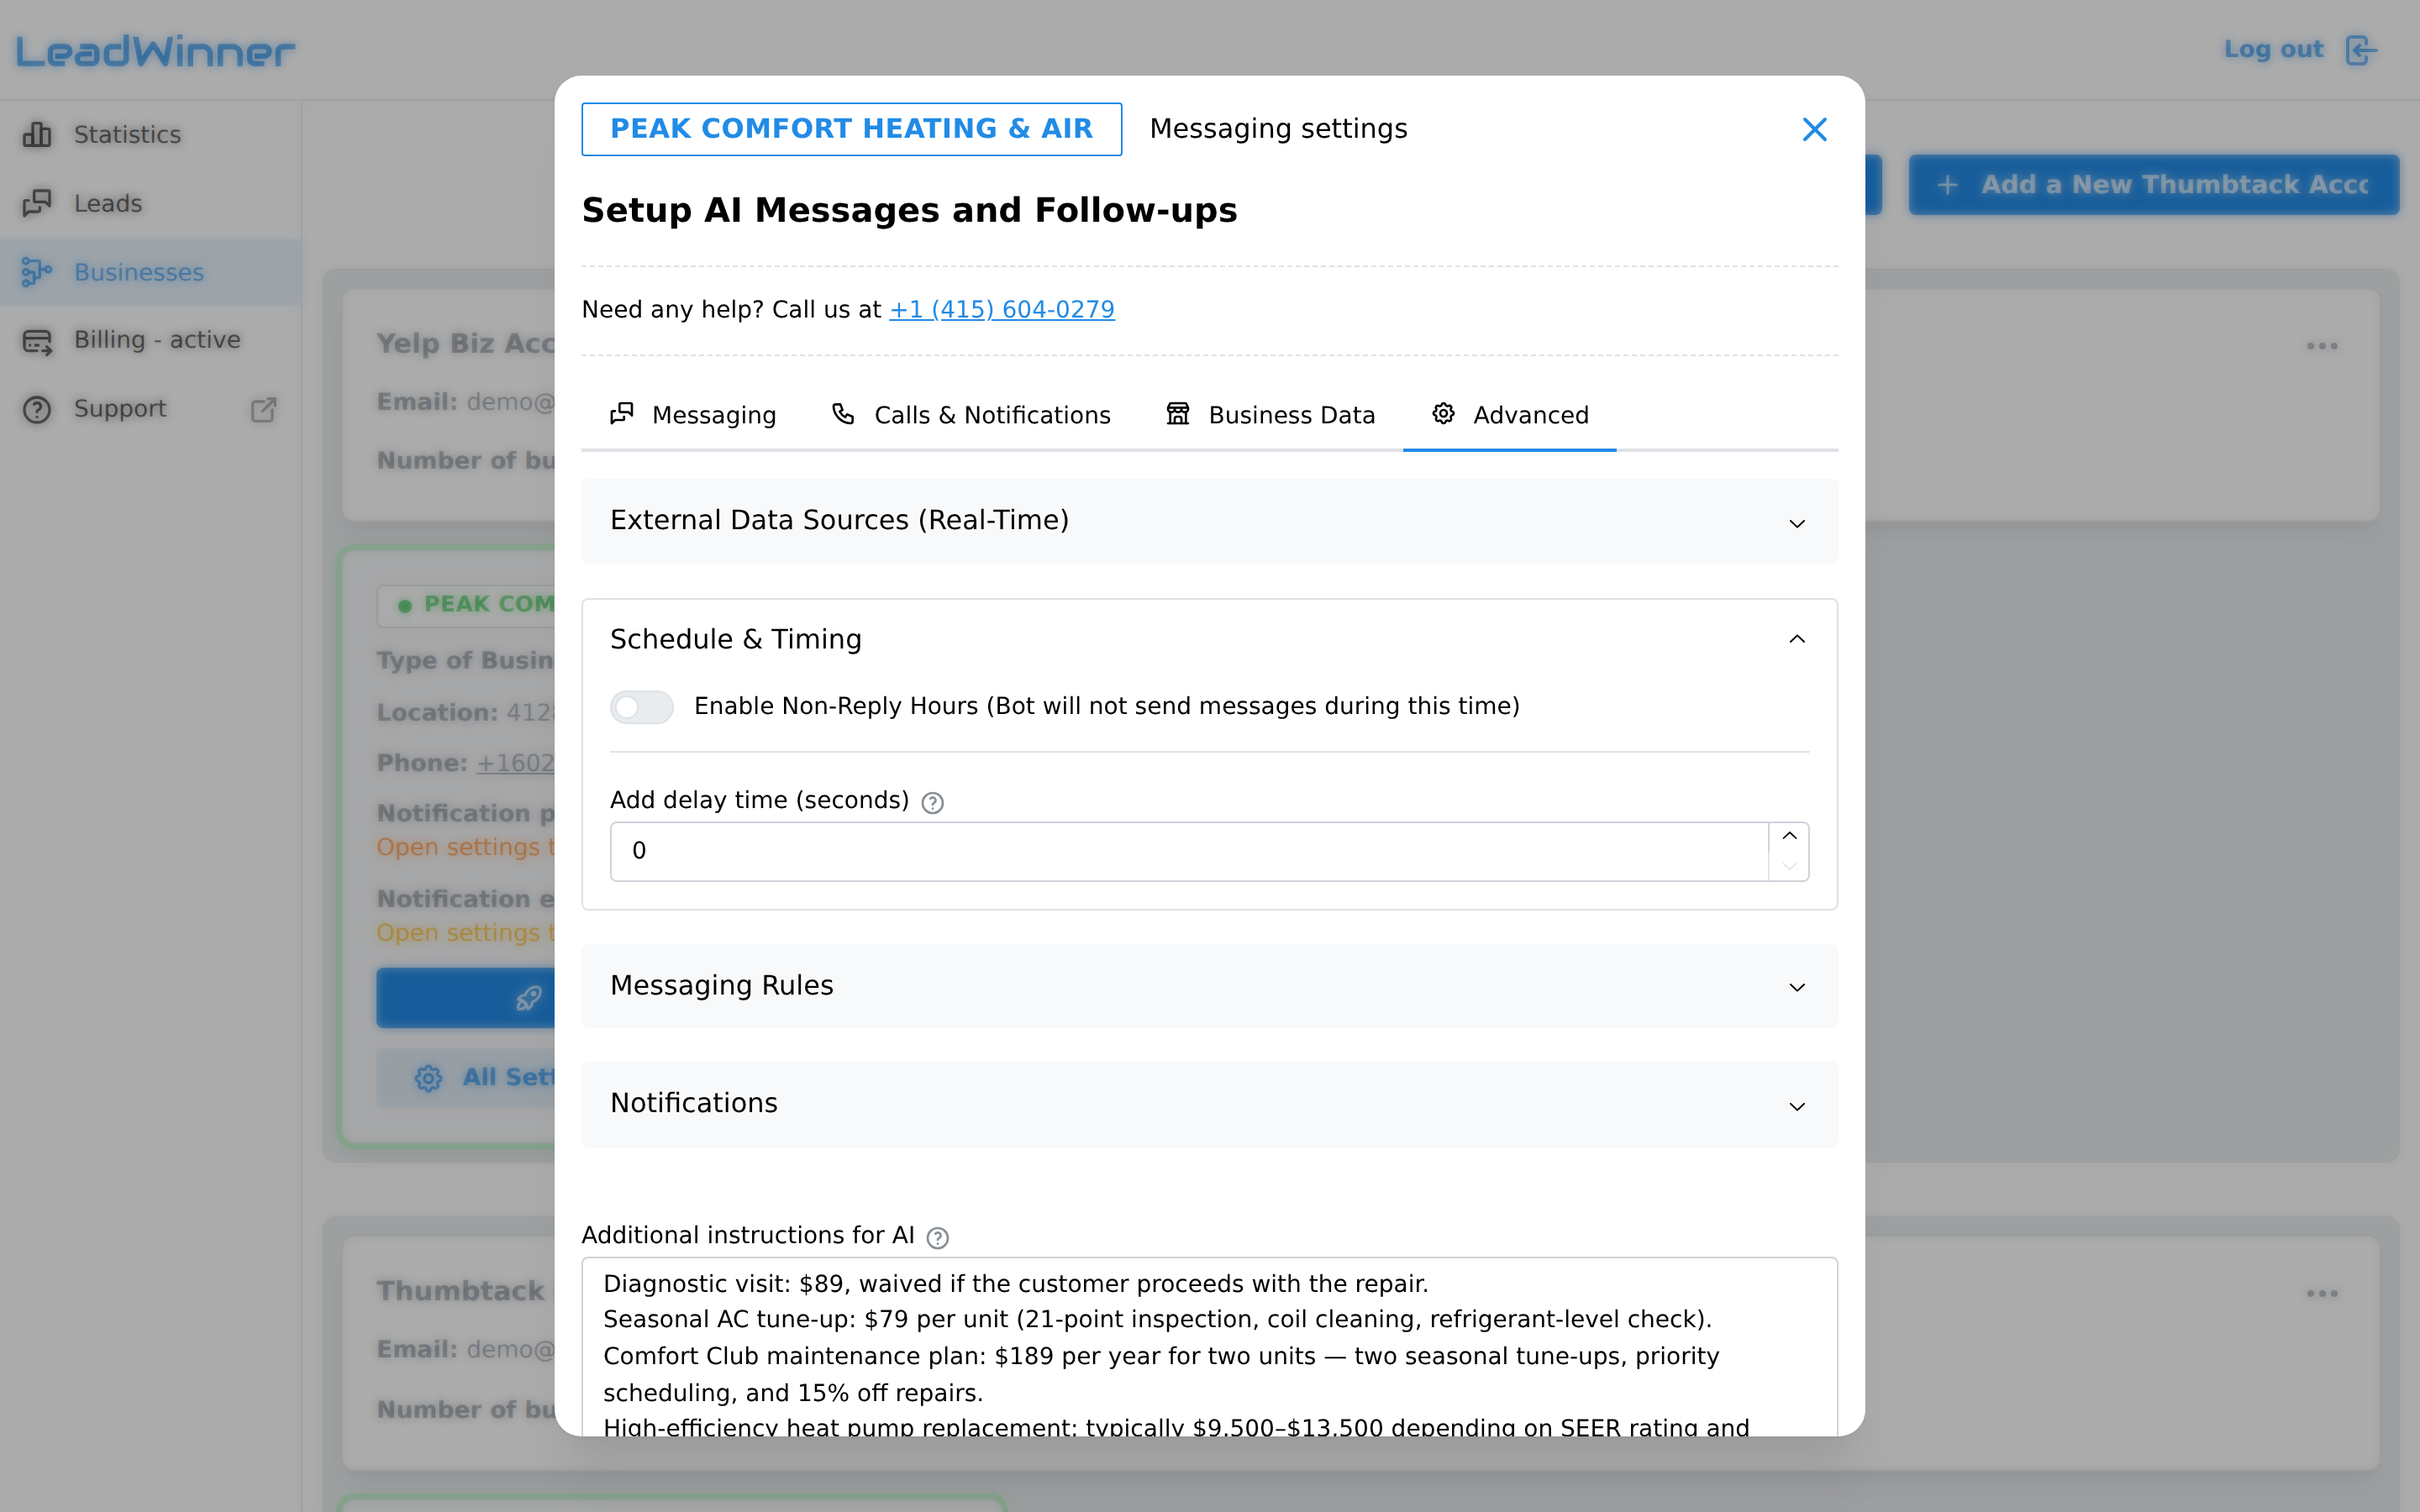Click the log out arrow icon
The height and width of the screenshot is (1512, 2420).
[x=2361, y=49]
